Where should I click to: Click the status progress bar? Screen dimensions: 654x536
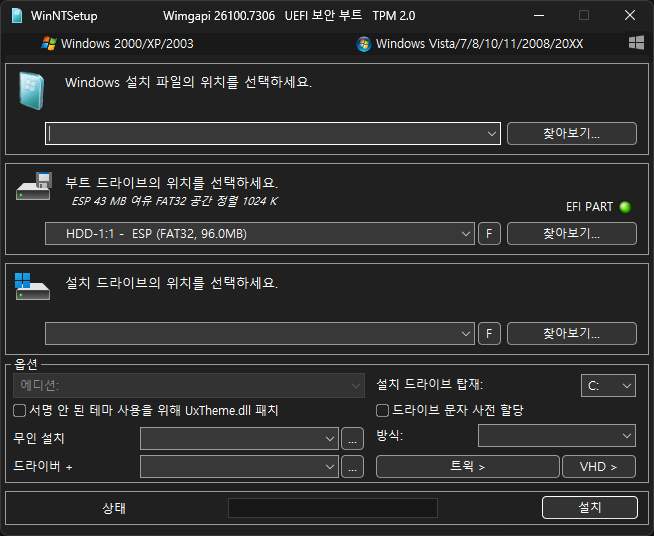coord(333,508)
